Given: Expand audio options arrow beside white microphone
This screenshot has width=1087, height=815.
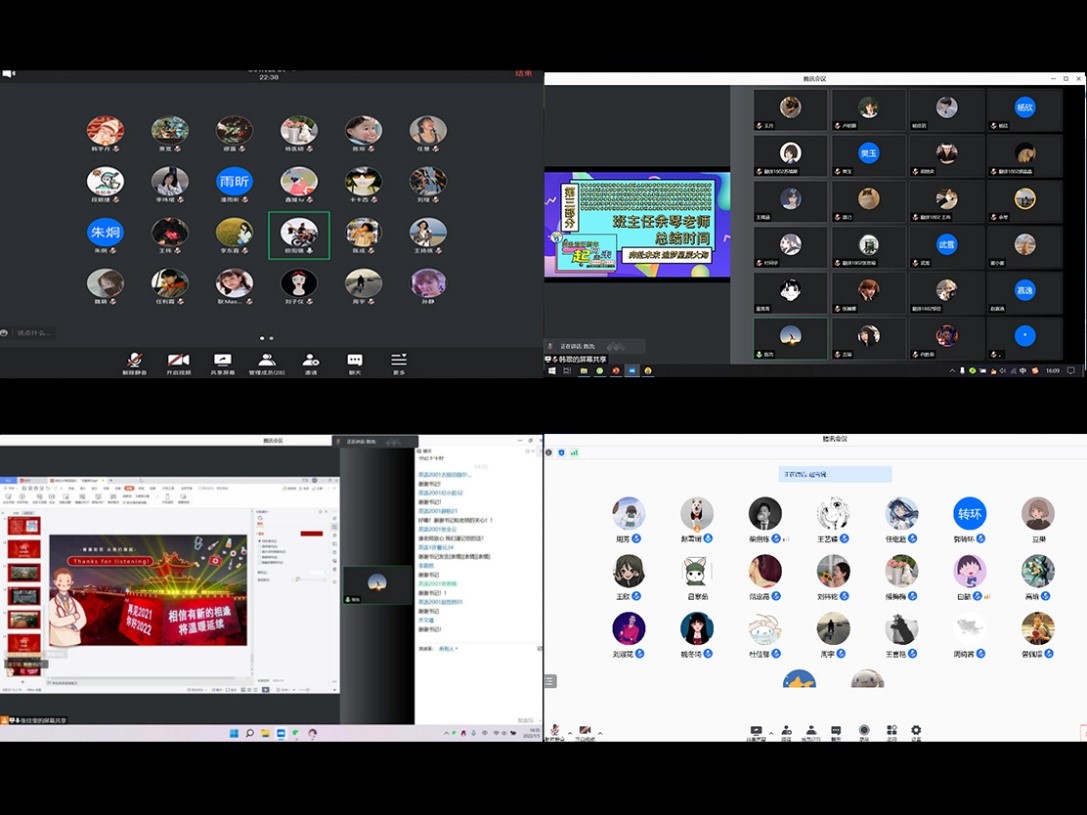Looking at the screenshot, I should tap(570, 733).
